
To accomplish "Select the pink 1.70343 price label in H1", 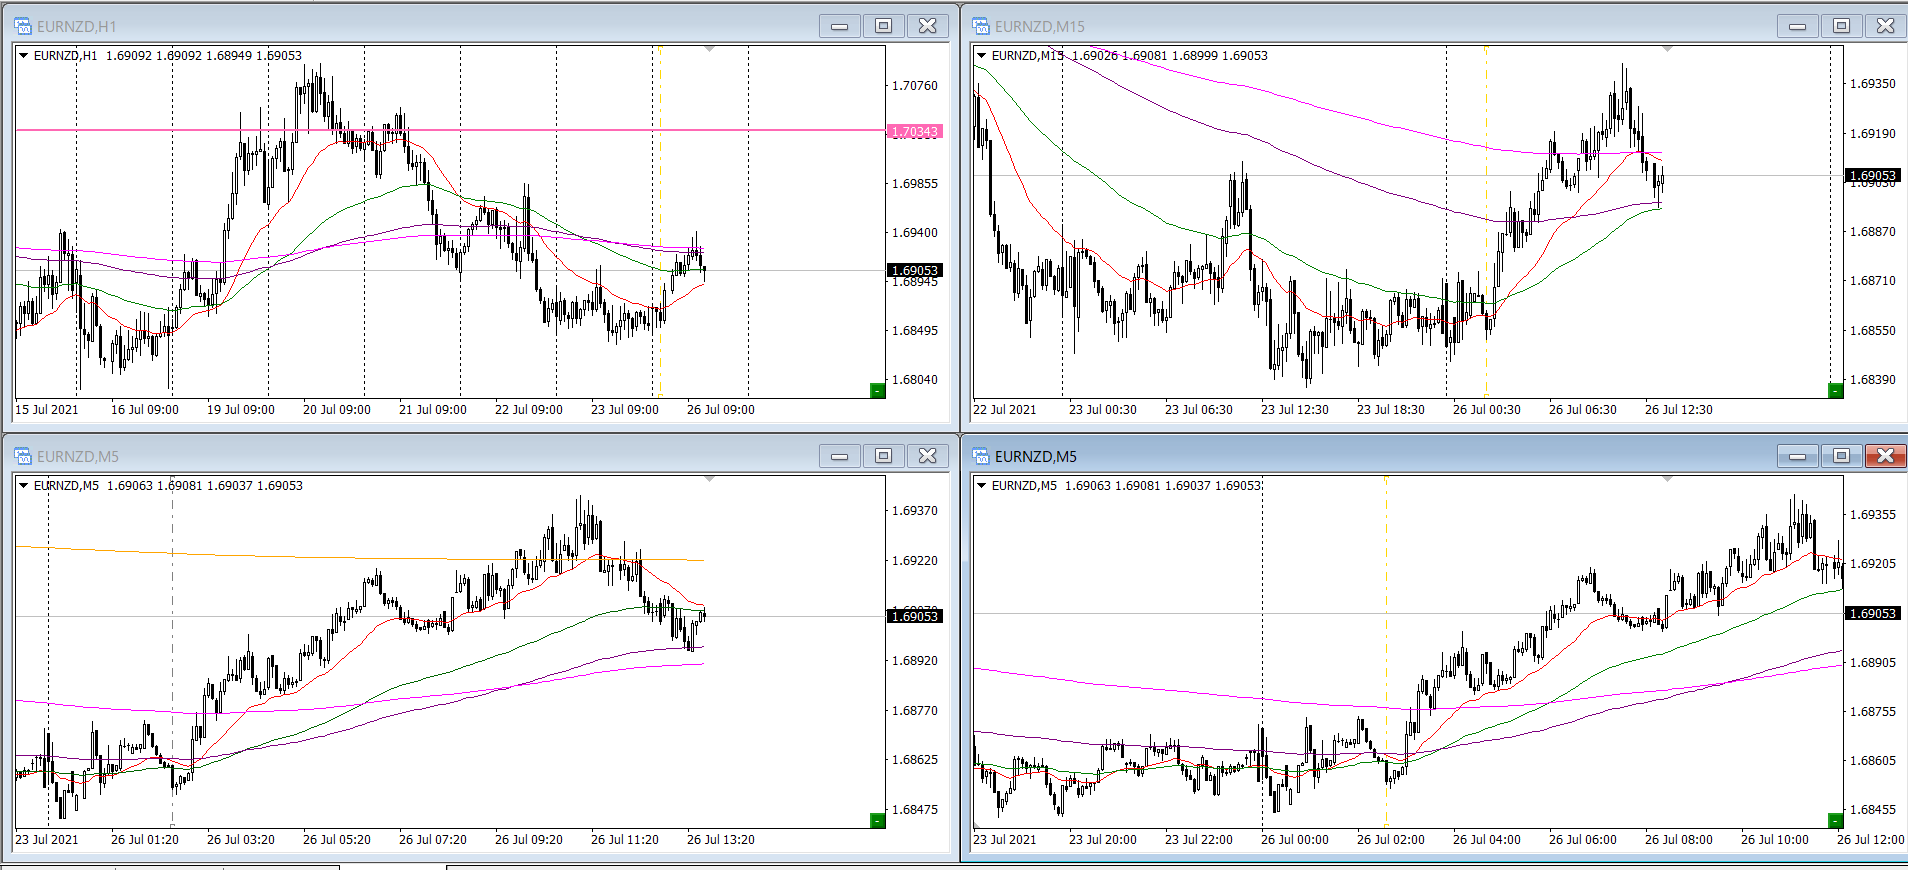I will click(914, 131).
